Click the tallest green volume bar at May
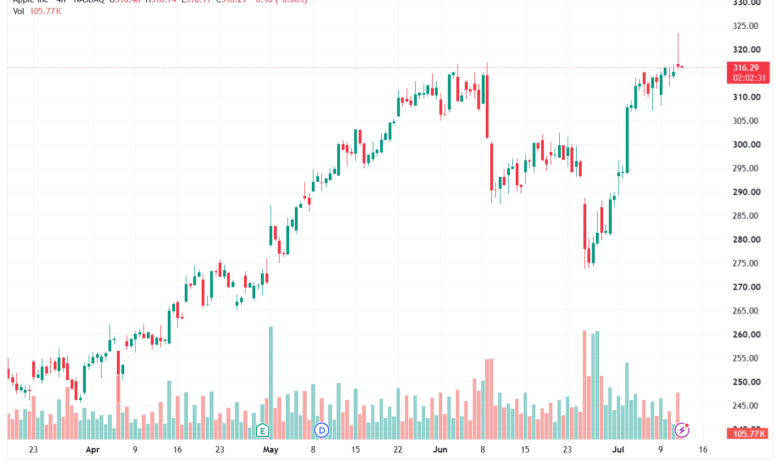Screen dimensions: 780x470 point(271,383)
